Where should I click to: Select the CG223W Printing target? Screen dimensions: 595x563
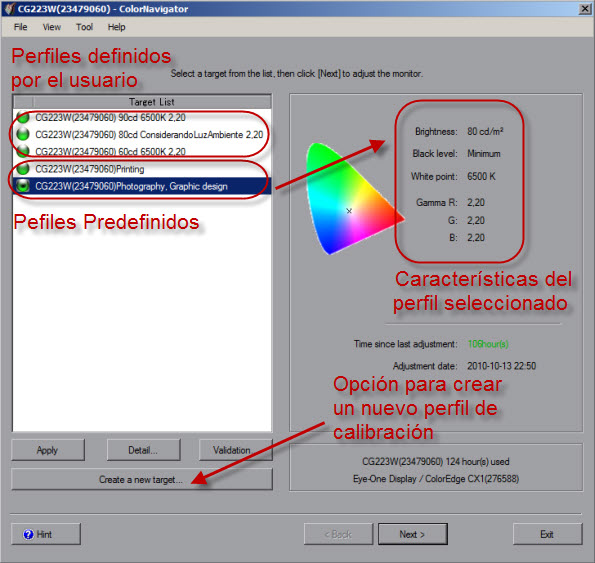coord(142,169)
